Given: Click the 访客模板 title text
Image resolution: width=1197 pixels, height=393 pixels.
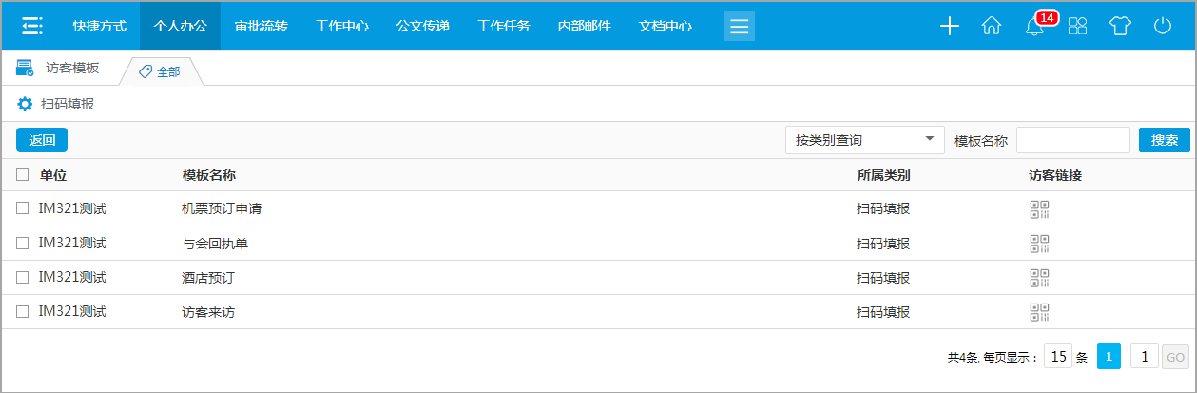Looking at the screenshot, I should tap(73, 67).
